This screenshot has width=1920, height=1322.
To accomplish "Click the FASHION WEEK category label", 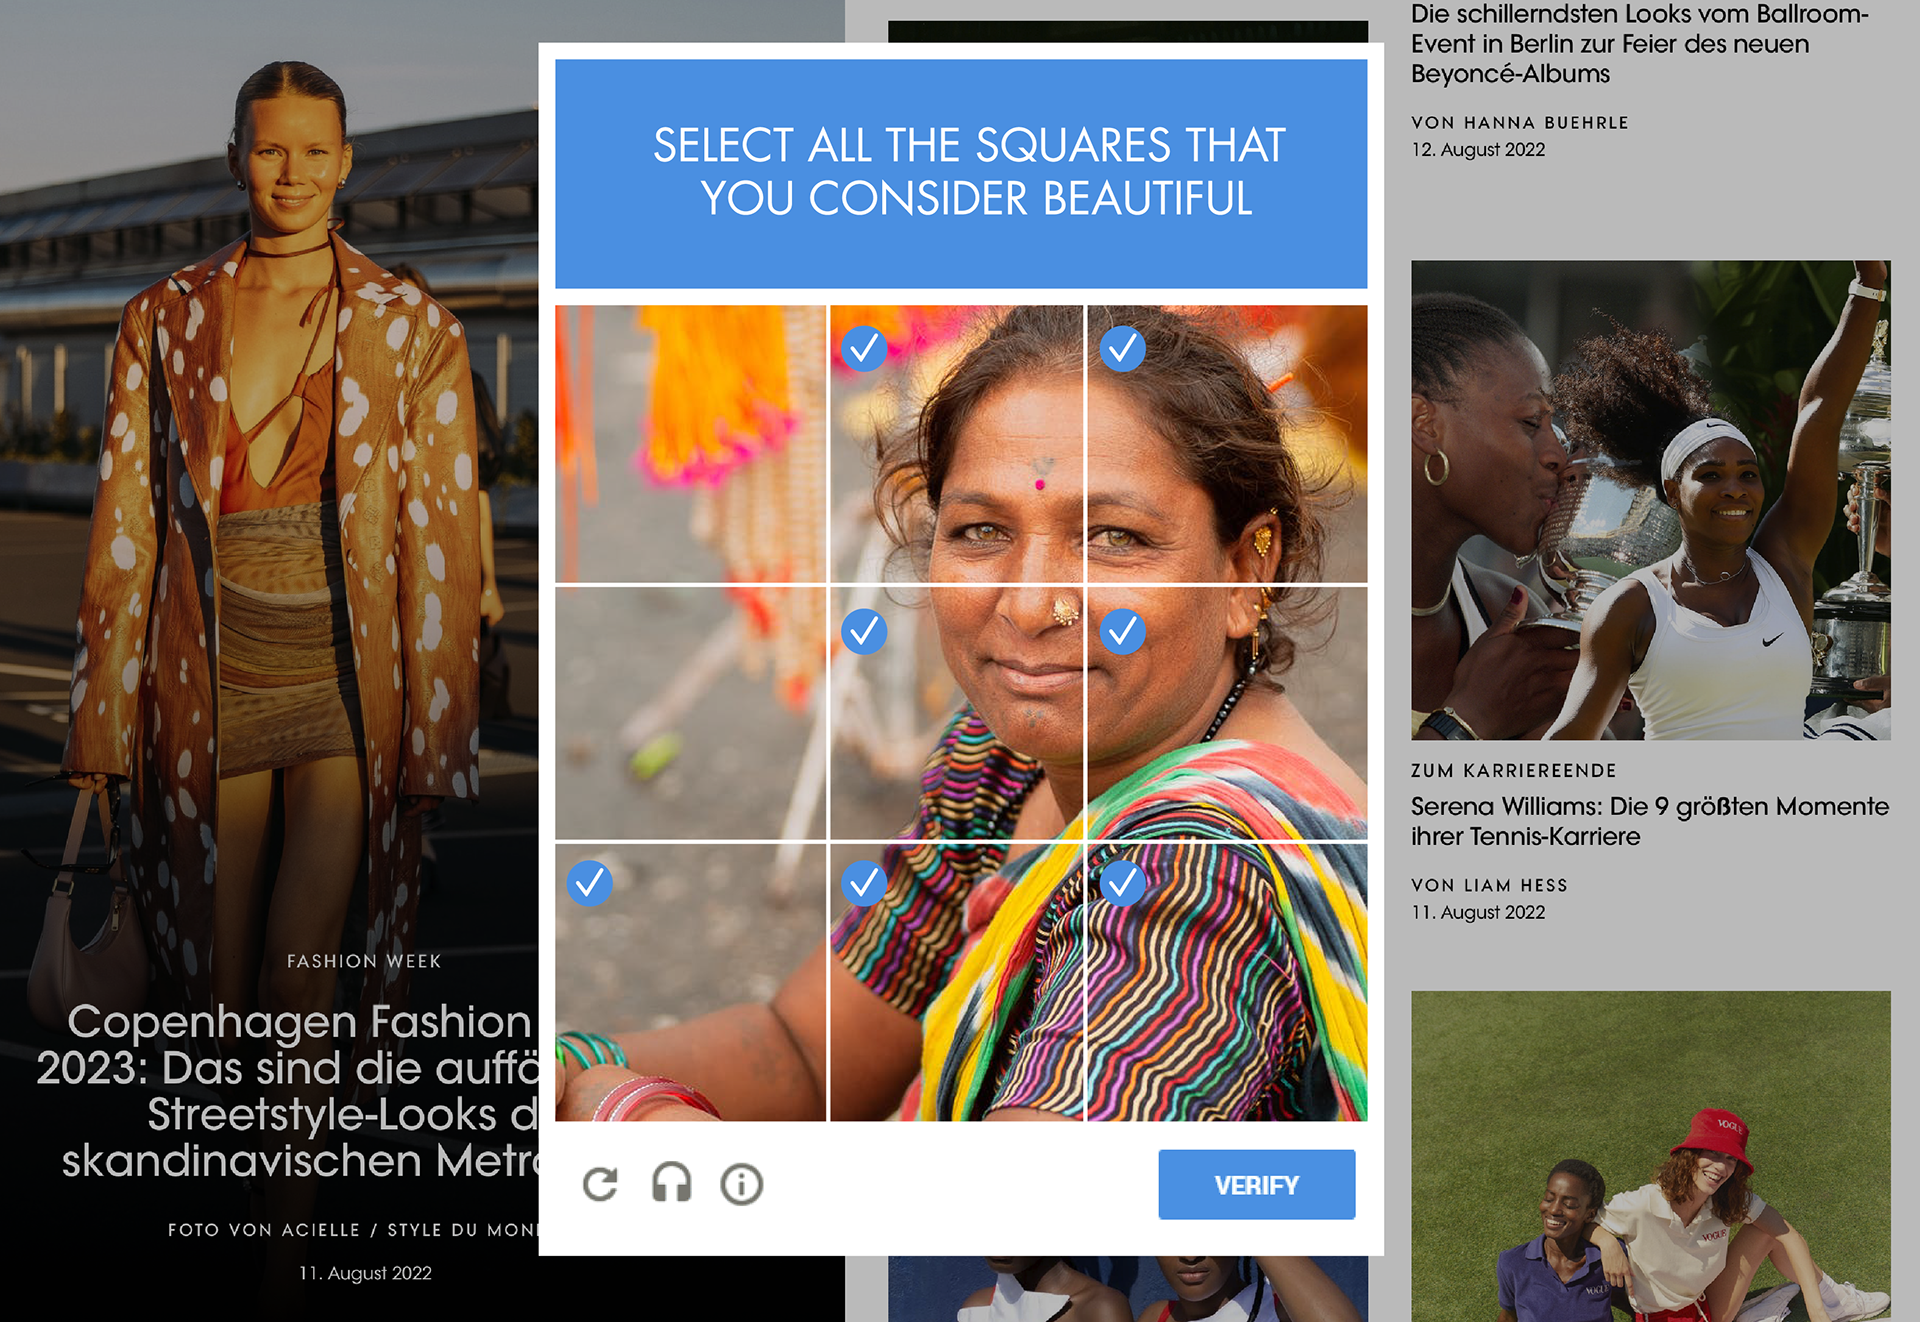I will [364, 961].
